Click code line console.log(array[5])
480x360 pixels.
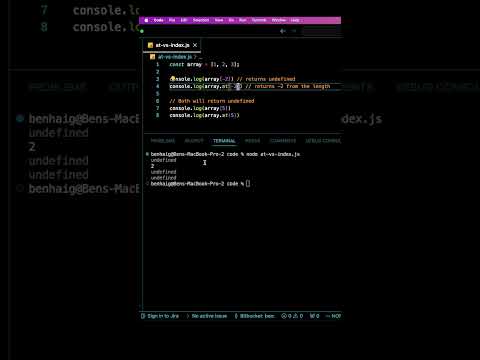[x=200, y=108]
